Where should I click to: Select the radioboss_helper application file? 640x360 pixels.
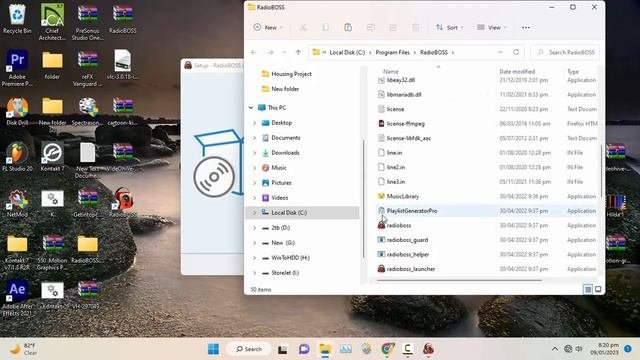(x=403, y=254)
